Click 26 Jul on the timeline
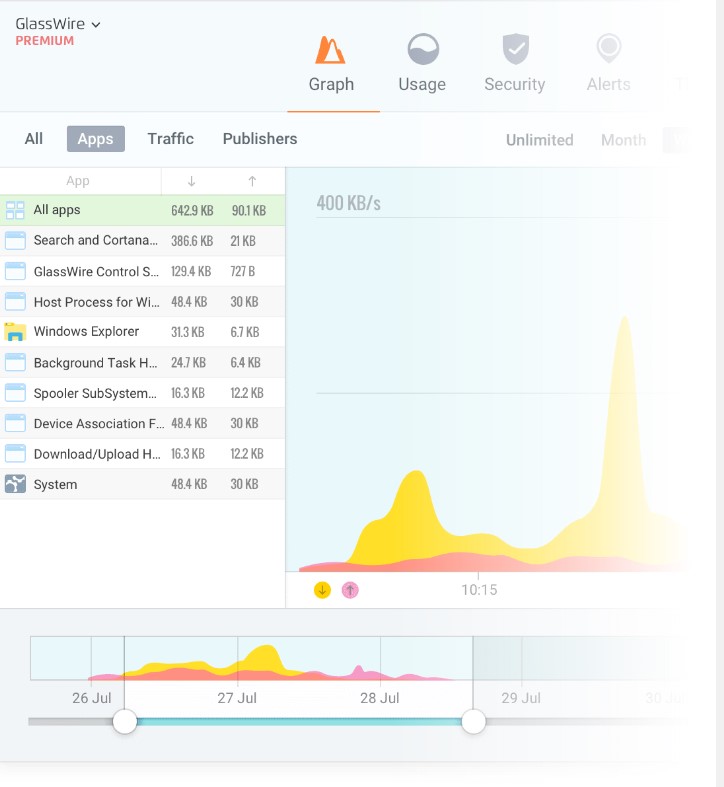This screenshot has width=724, height=787. [x=91, y=698]
